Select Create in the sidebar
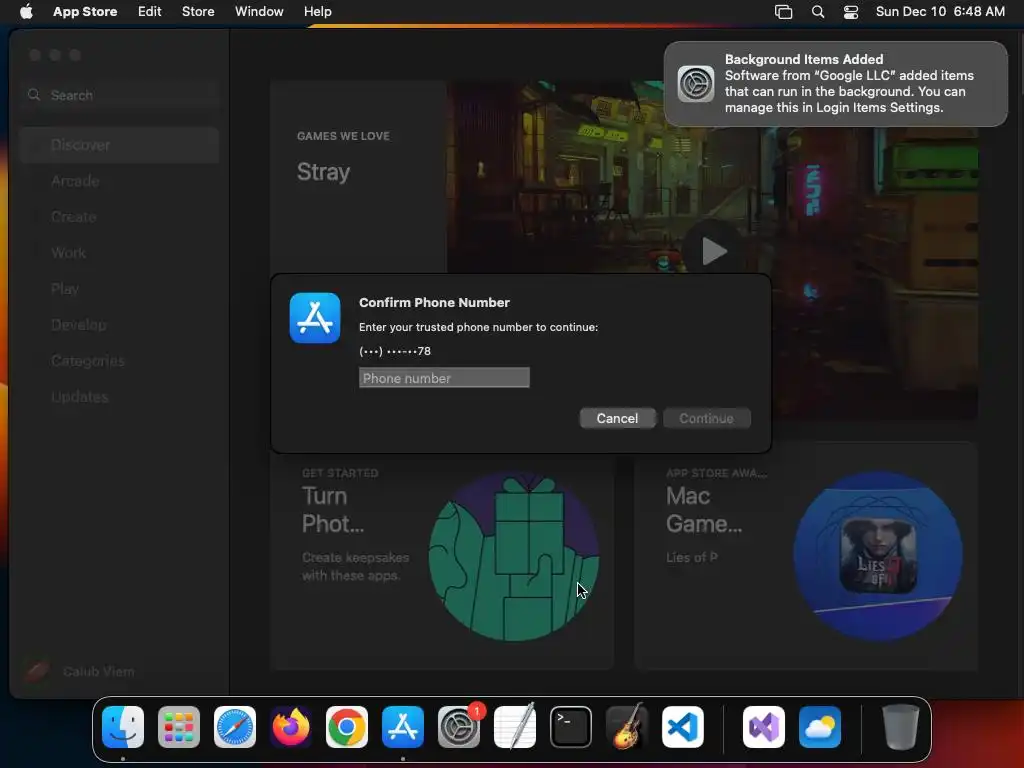1024x768 pixels. tap(120, 217)
